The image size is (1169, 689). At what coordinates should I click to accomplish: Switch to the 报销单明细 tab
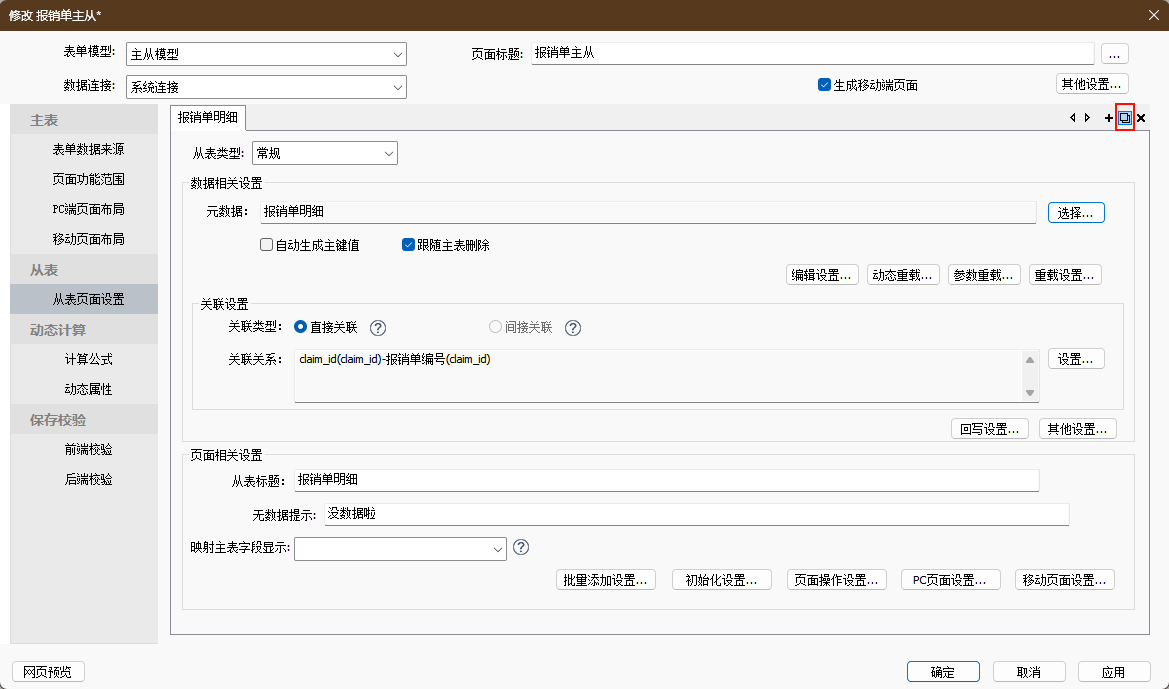(208, 118)
